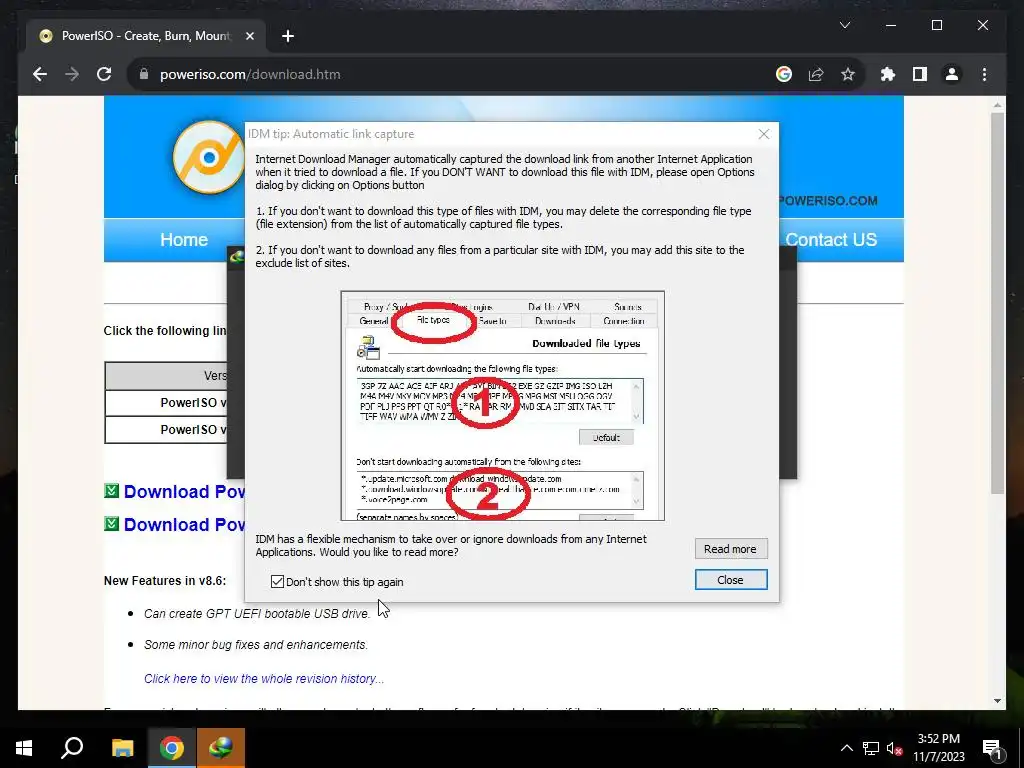The width and height of the screenshot is (1024, 768).
Task: Click the tip illustration image
Action: coord(502,406)
